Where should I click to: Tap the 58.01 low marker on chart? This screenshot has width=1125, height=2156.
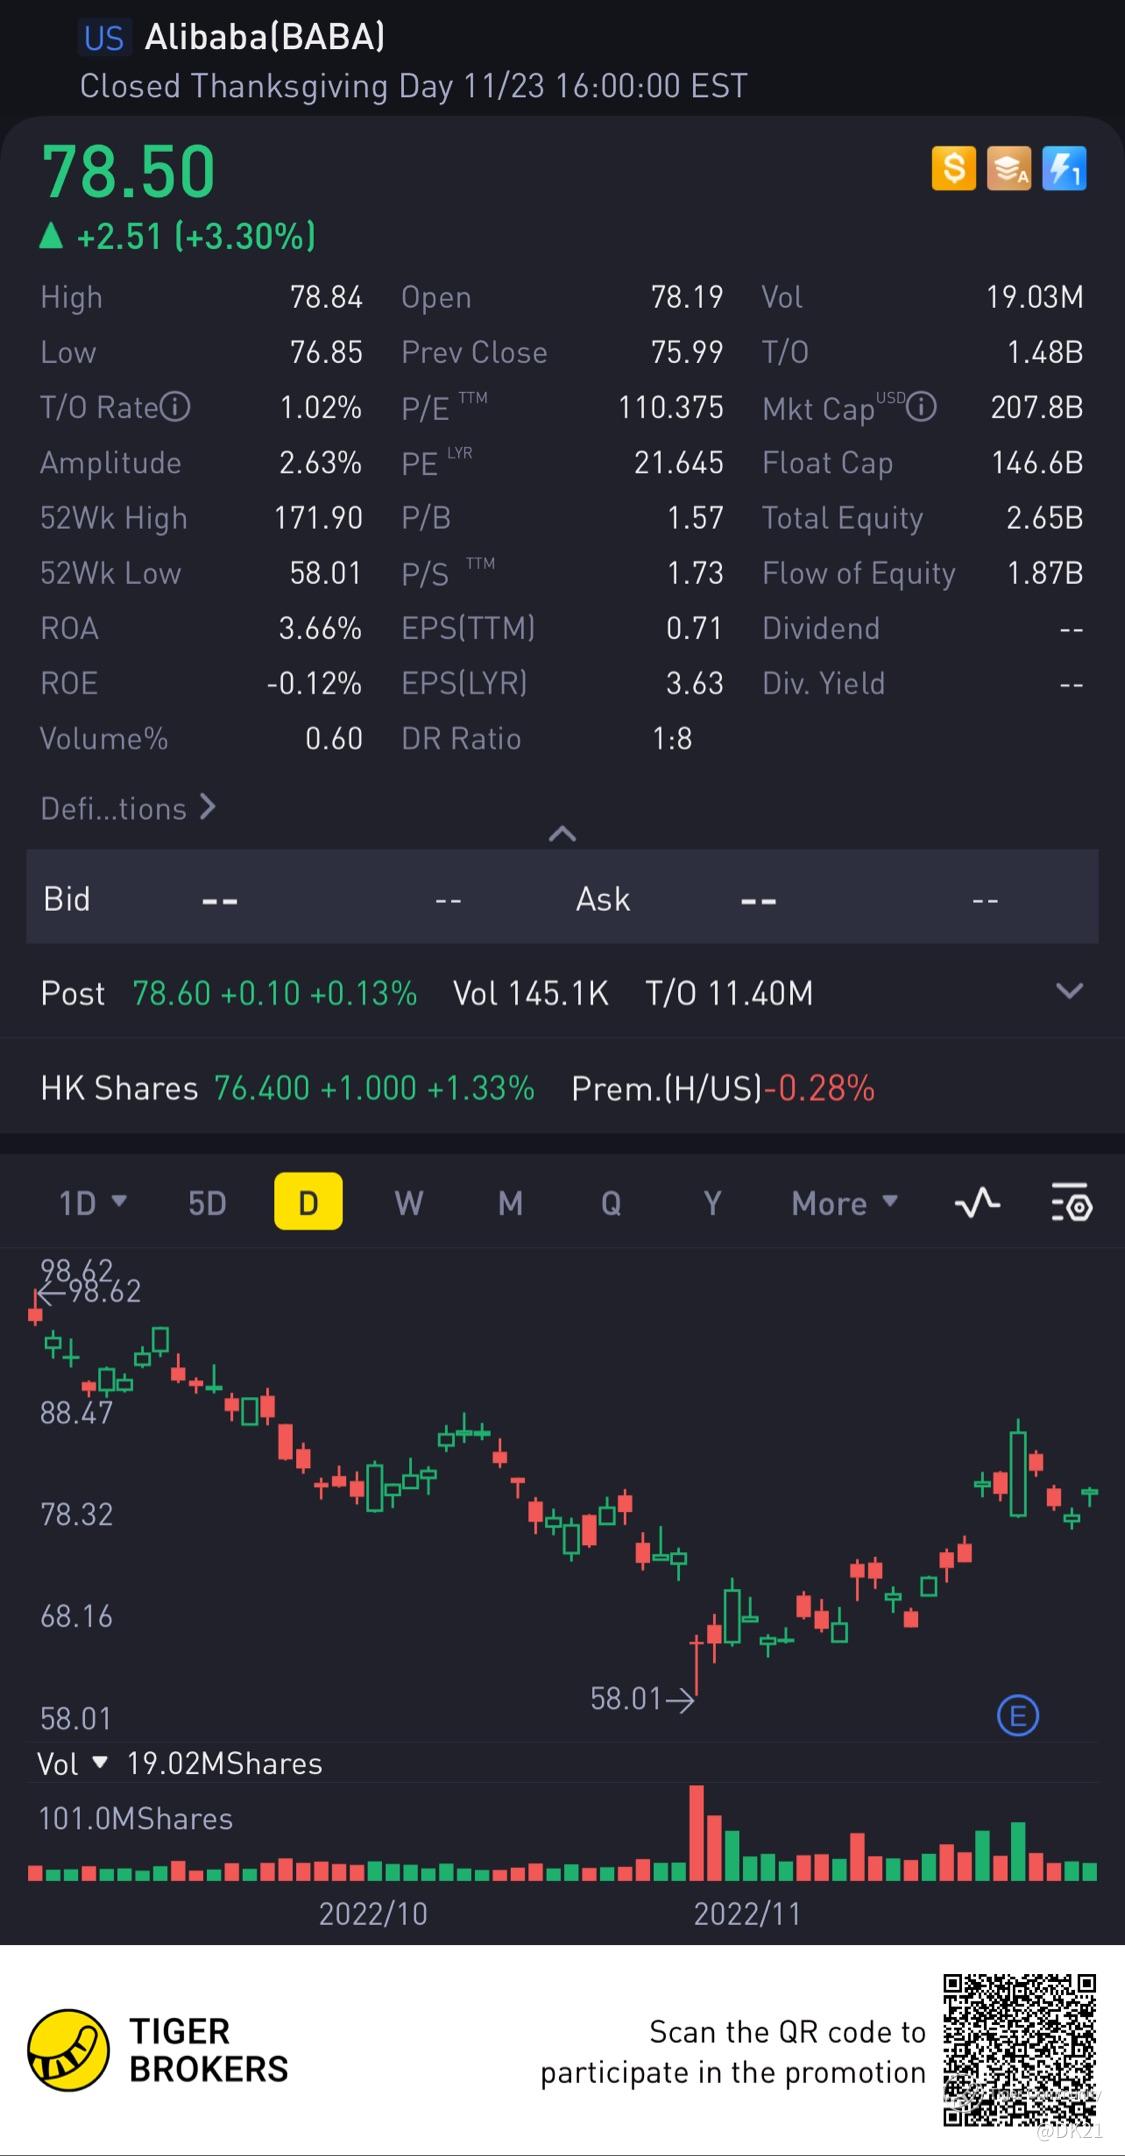point(641,1699)
